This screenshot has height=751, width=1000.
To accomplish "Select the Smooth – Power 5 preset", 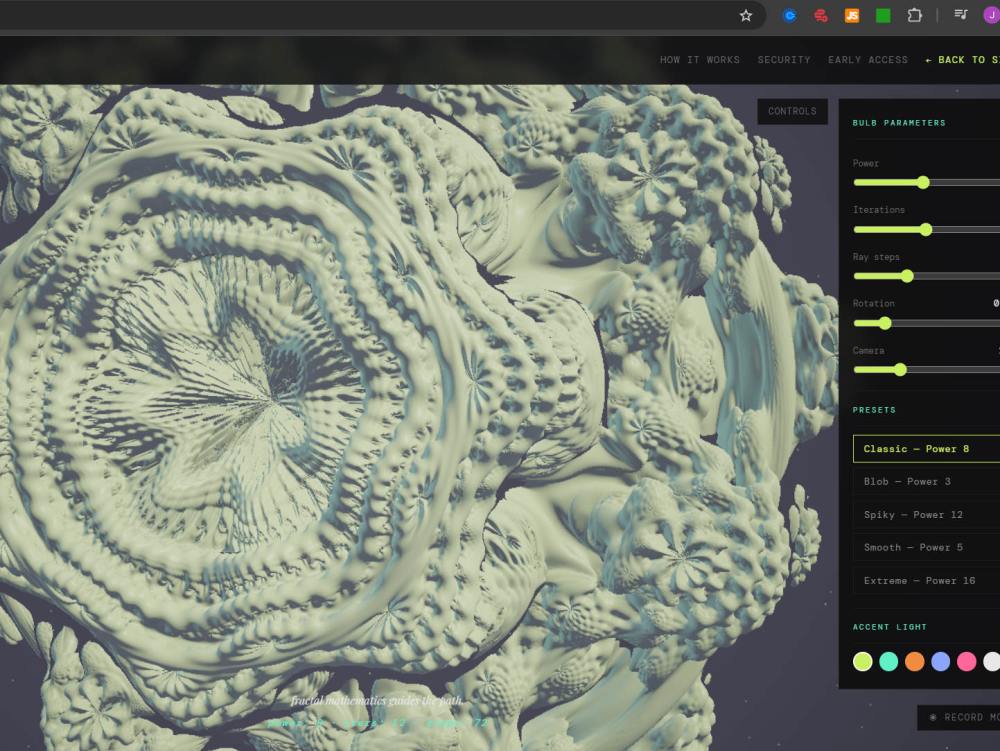I will point(926,547).
